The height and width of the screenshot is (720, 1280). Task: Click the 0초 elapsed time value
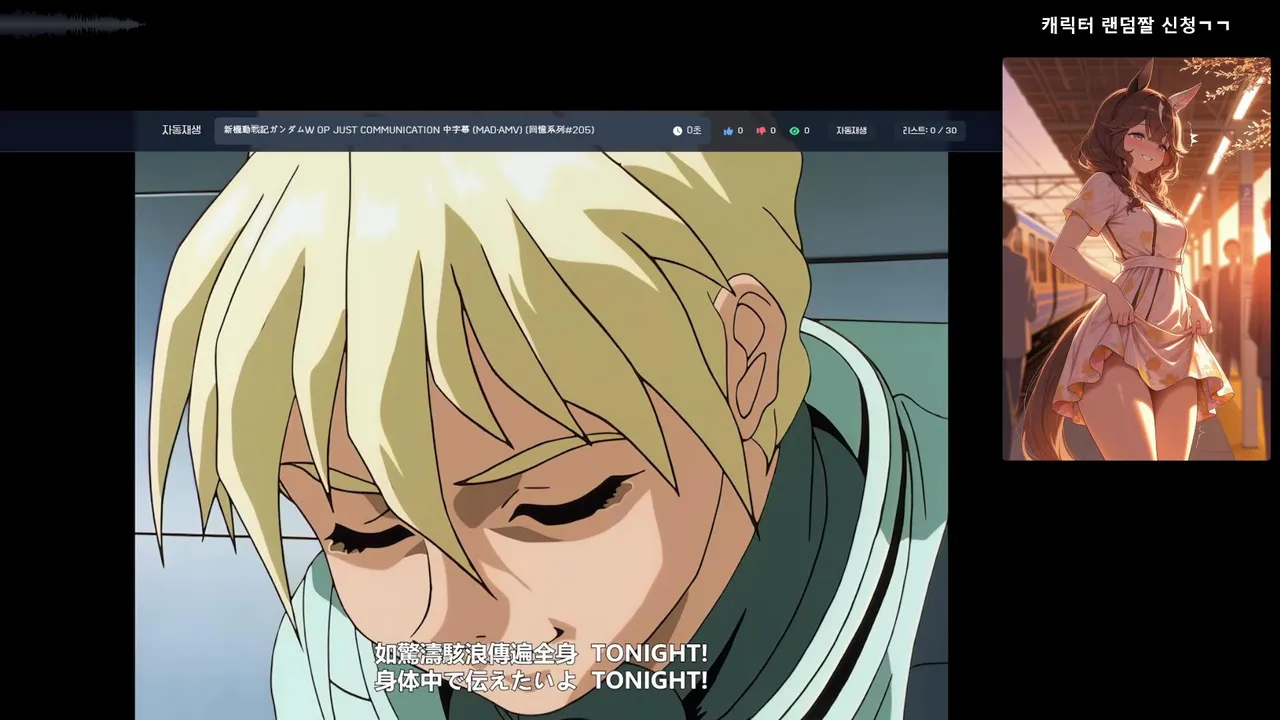tap(694, 131)
